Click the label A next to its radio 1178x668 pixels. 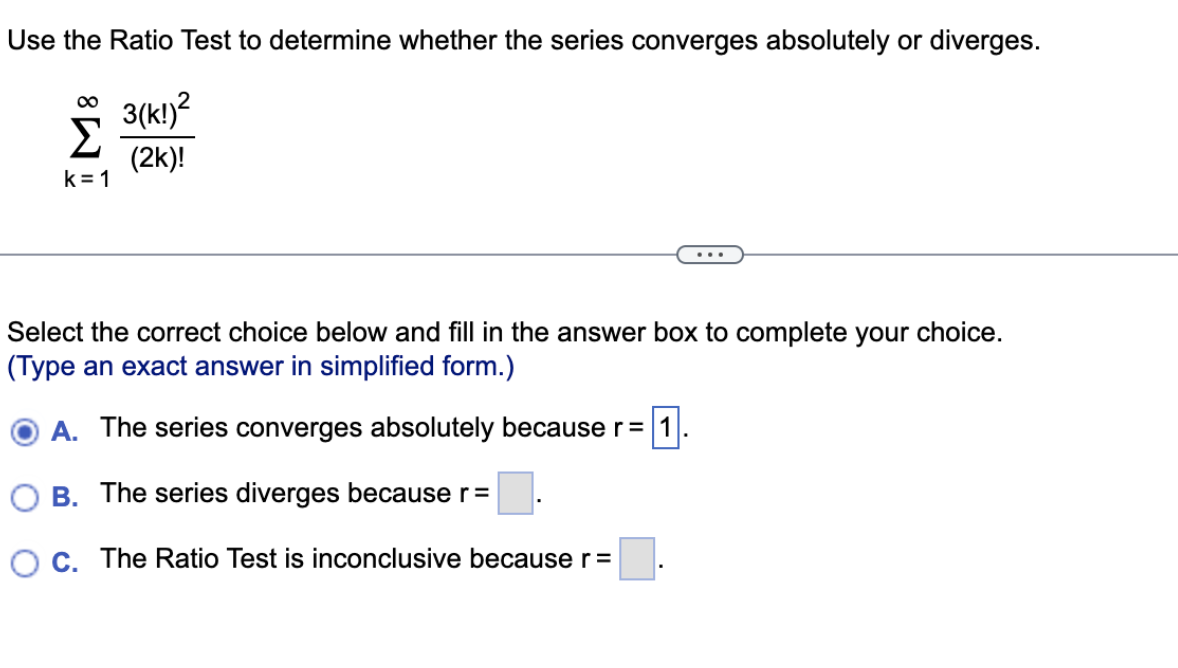[63, 428]
